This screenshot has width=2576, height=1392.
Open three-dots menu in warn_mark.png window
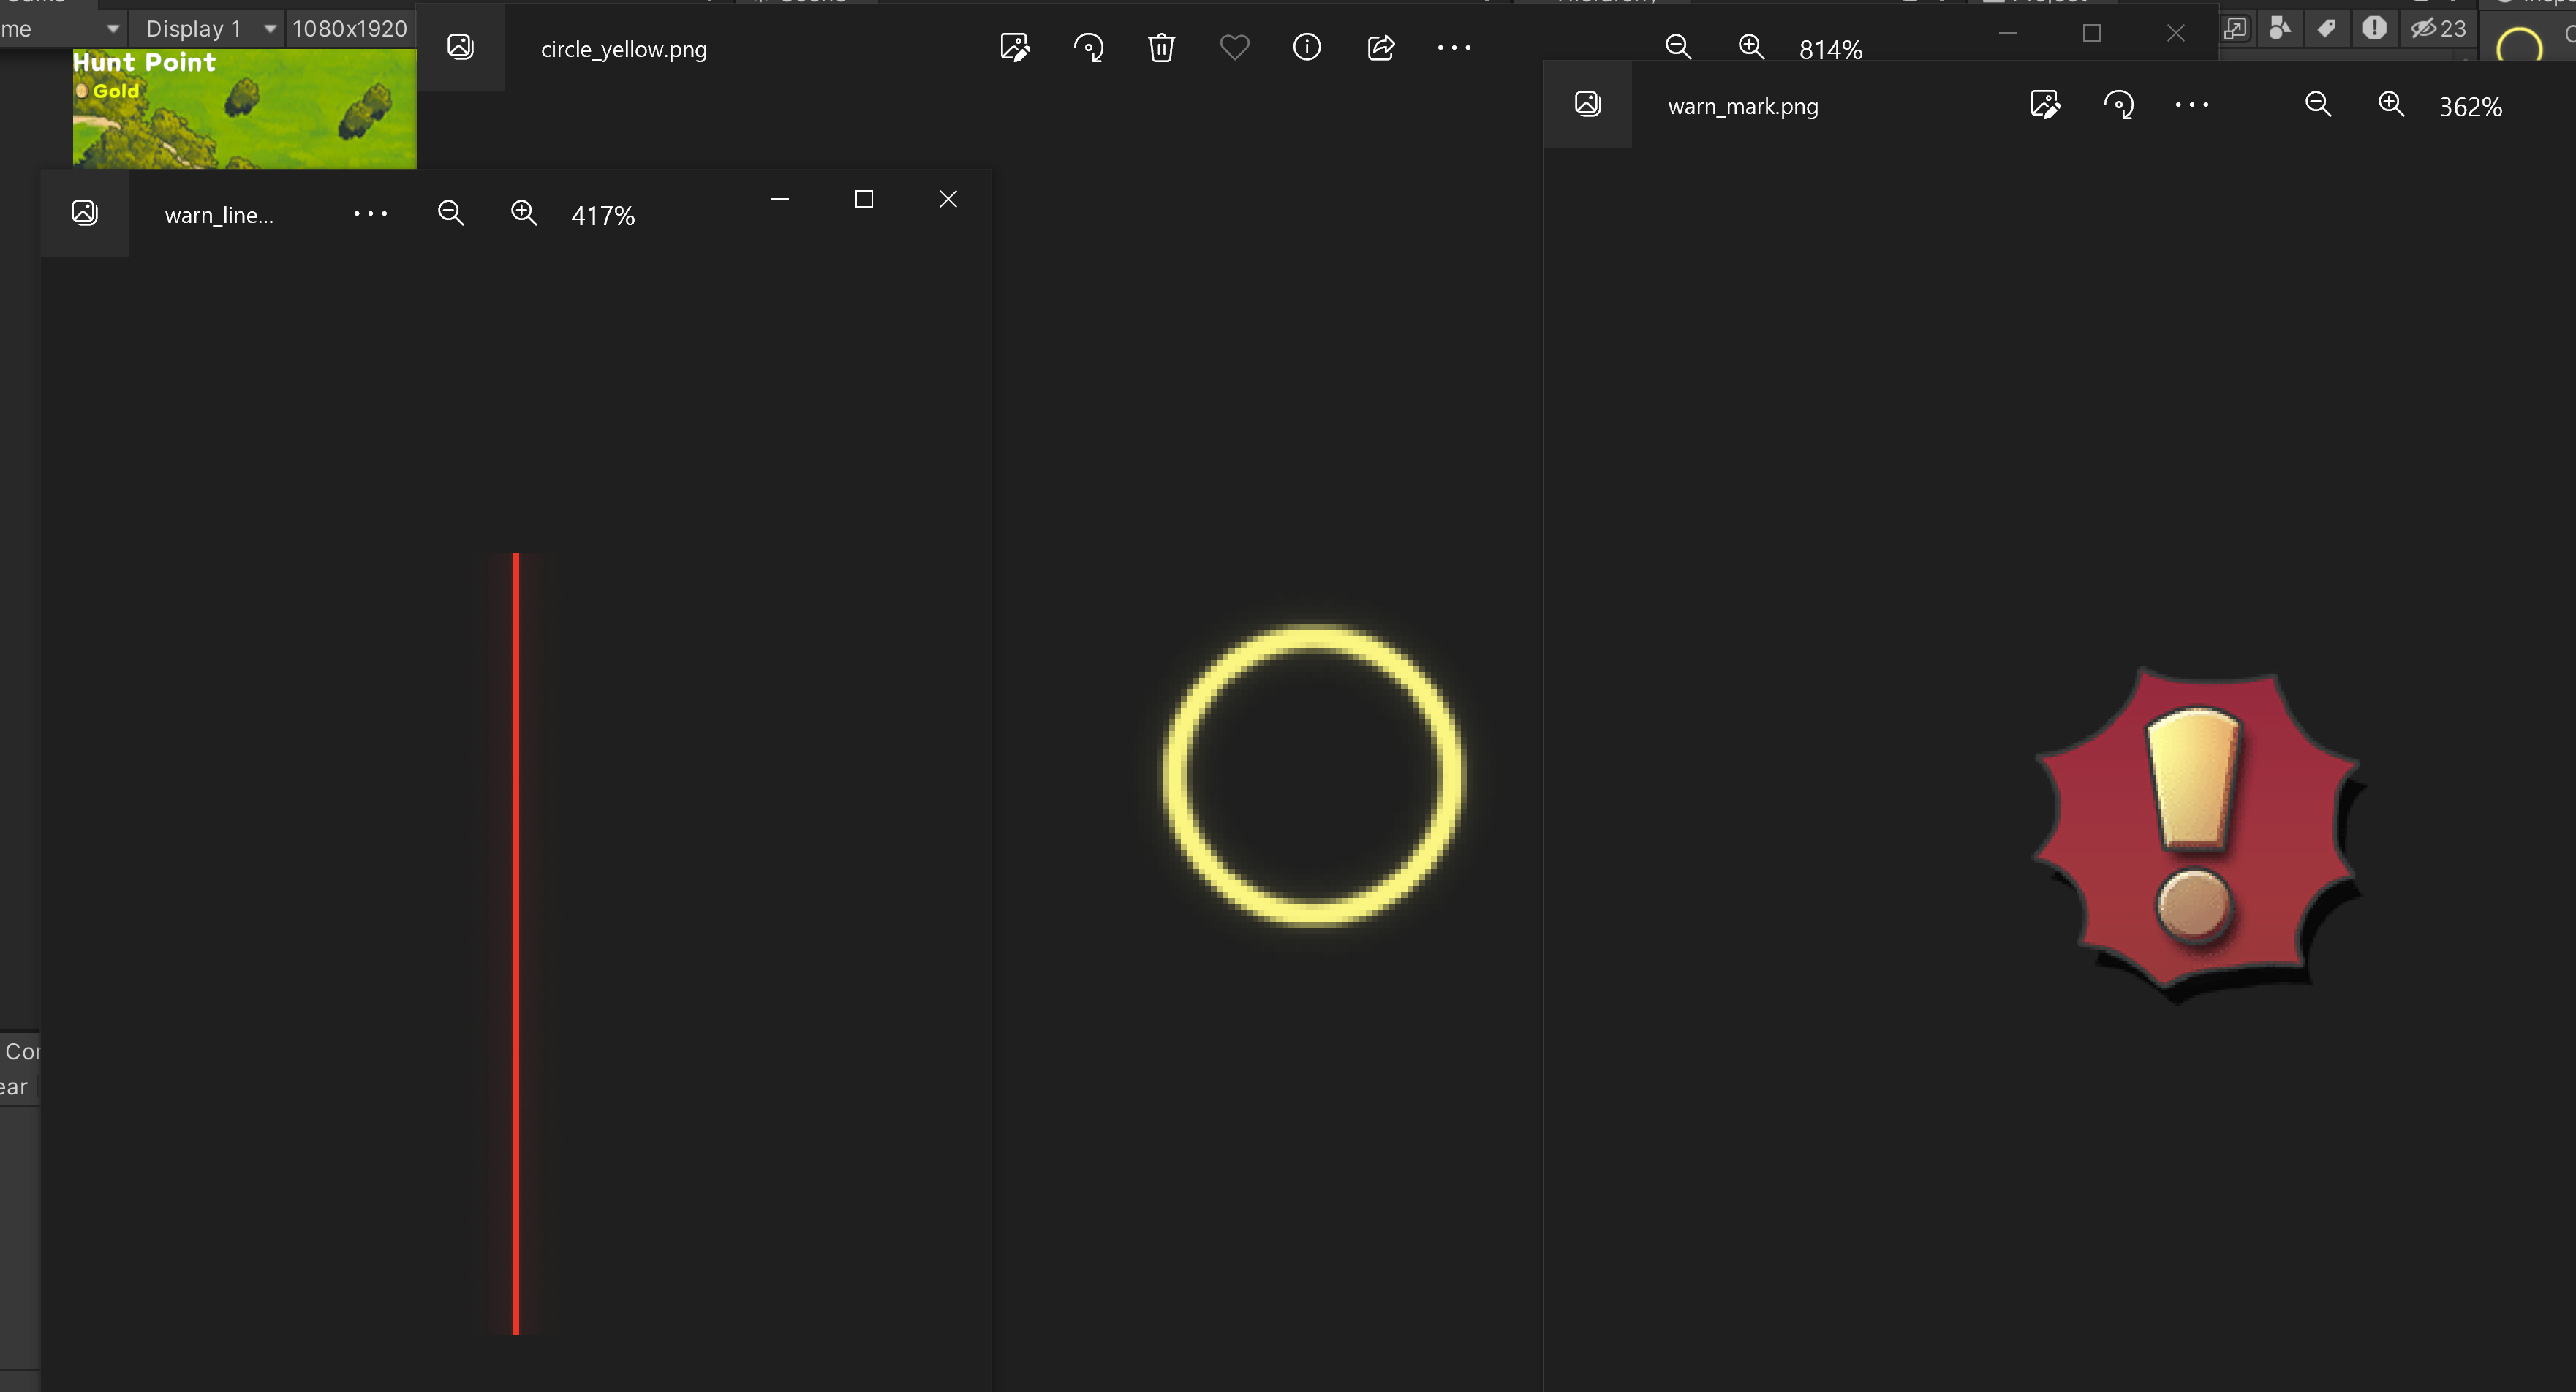click(2191, 104)
